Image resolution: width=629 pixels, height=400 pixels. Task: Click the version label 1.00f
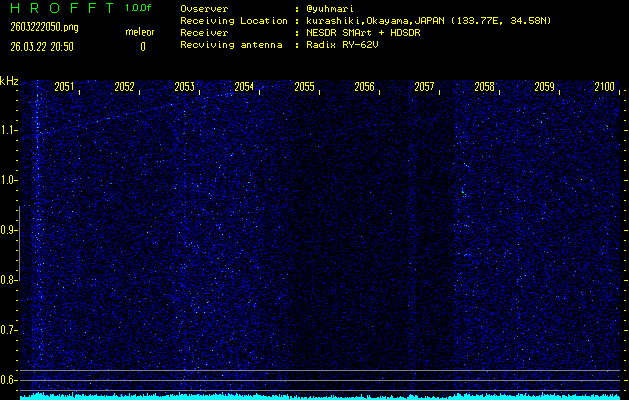point(138,8)
